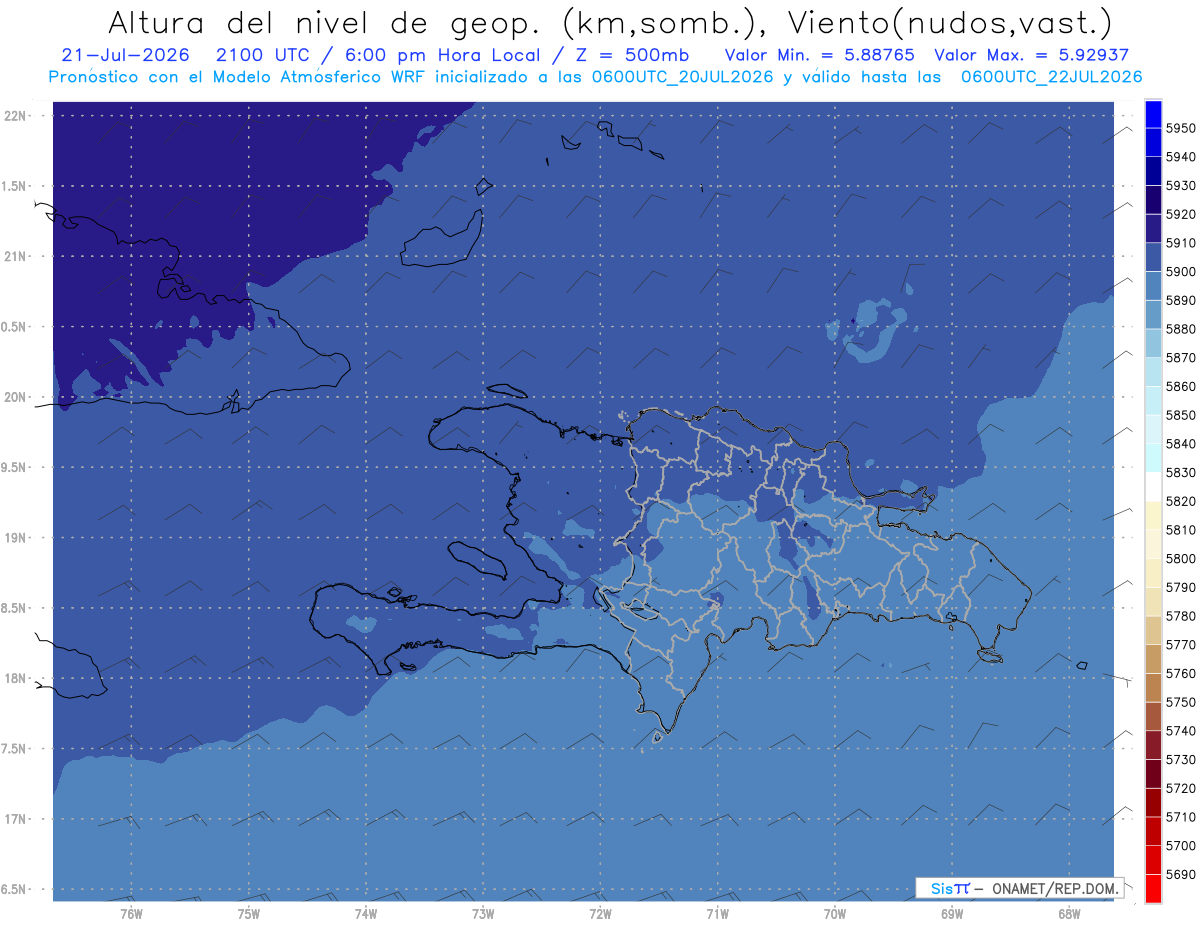The height and width of the screenshot is (927, 1200).
Task: Click the '0.5N' axis label
Action: [15, 327]
